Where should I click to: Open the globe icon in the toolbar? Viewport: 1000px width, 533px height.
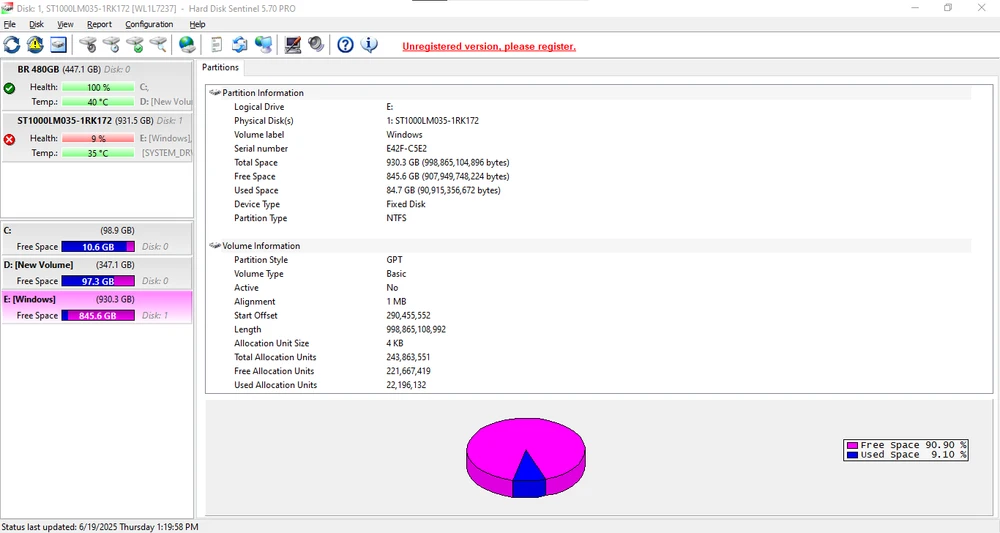click(187, 45)
